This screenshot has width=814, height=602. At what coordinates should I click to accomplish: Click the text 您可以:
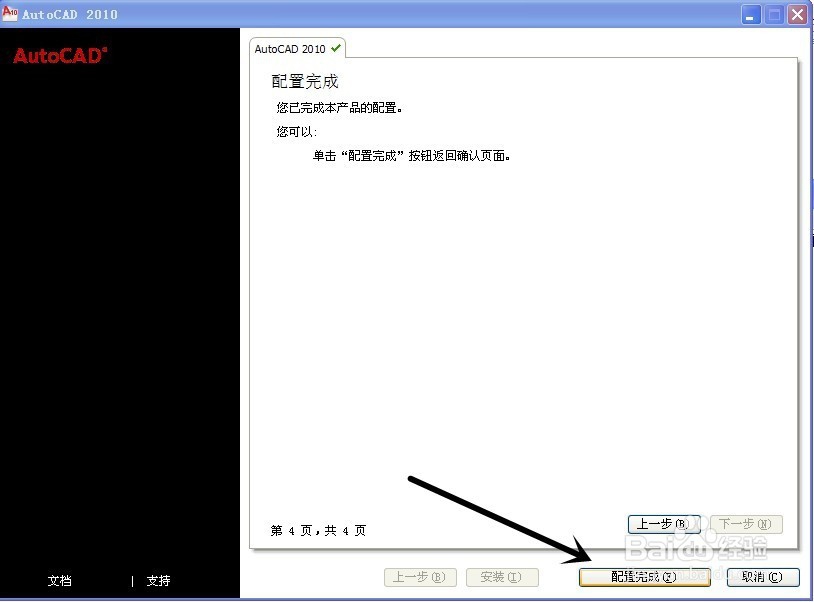click(x=296, y=131)
